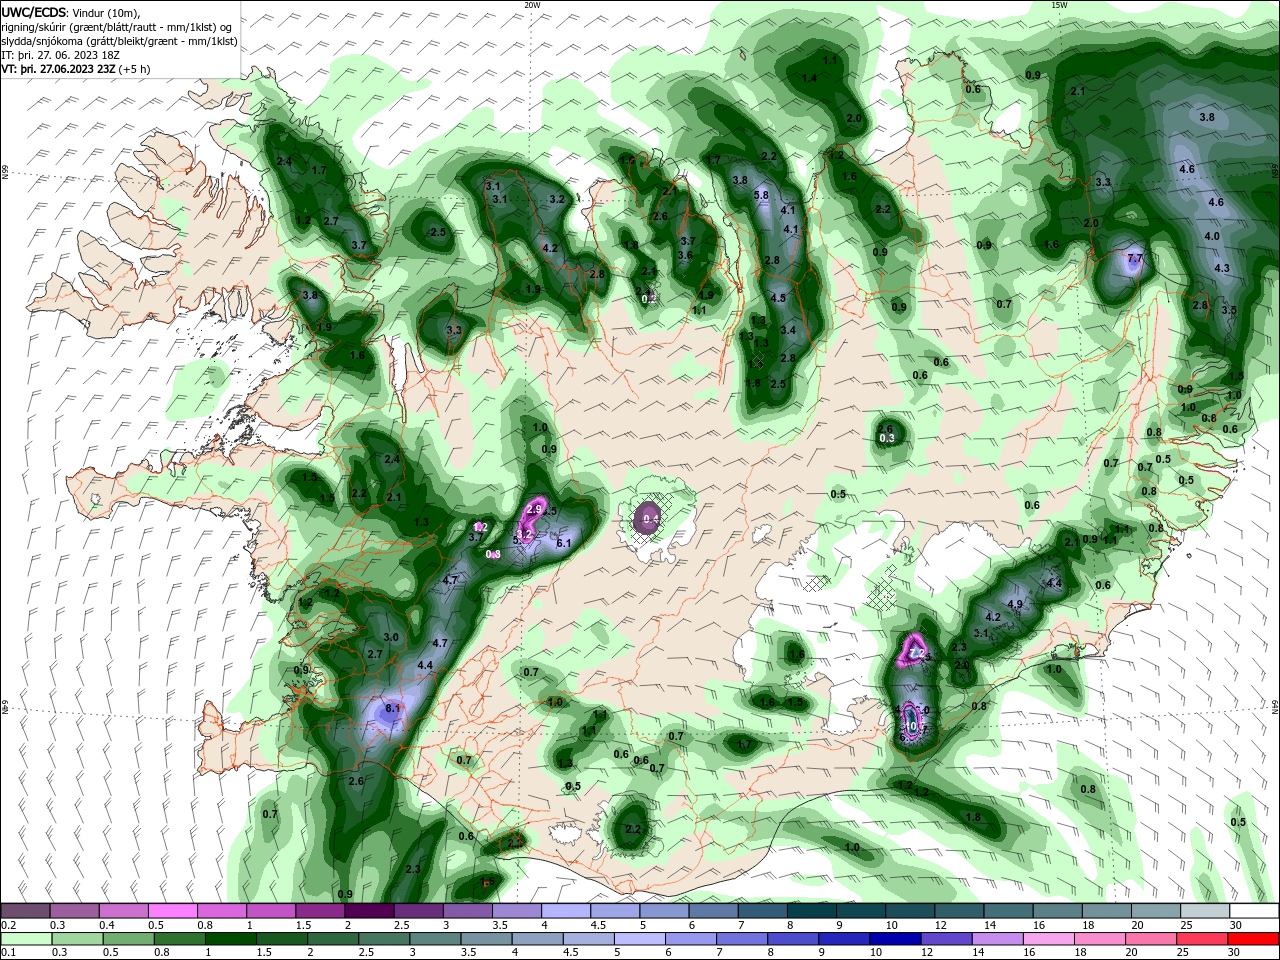Screen dimensions: 1280x960
Task: Click the lower legend dark green swatch between 1 and 1.5
Action: tap(230, 939)
